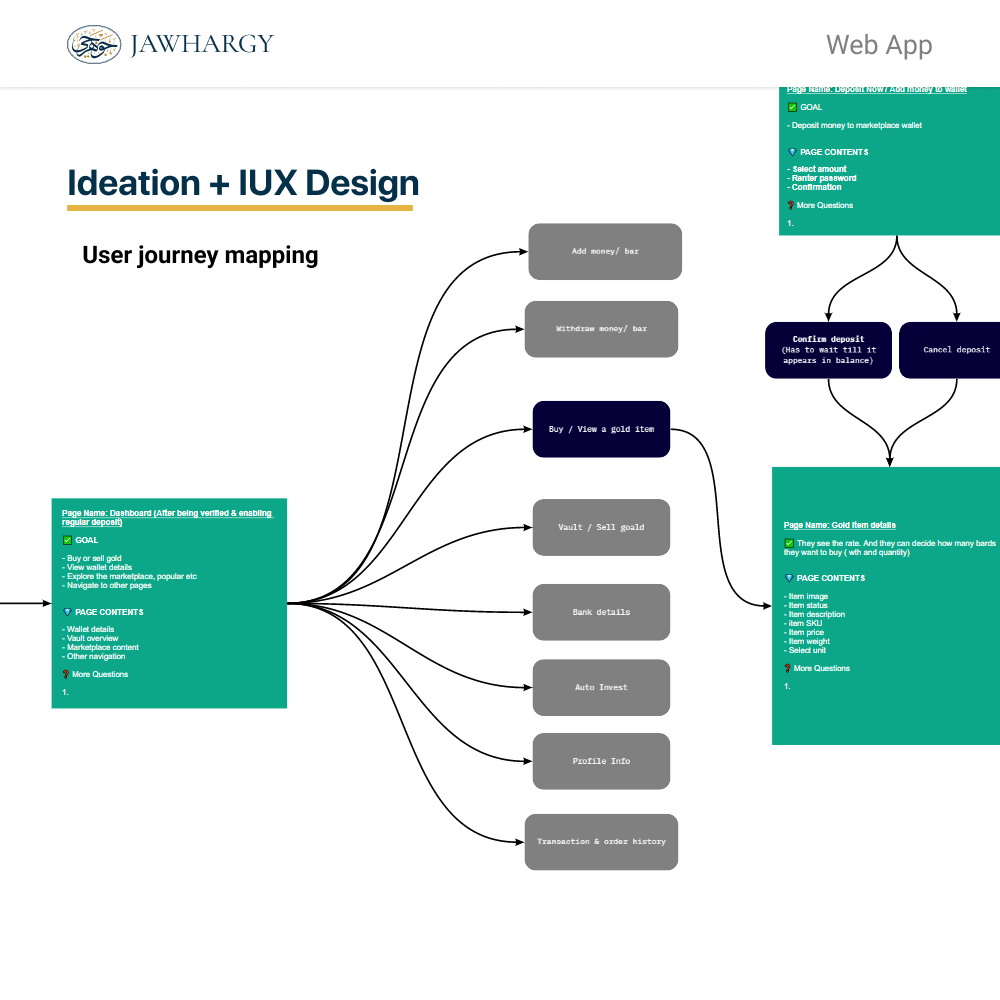The image size is (1000, 1000).
Task: Click the checkmark icon on Gold item details card
Action: click(789, 544)
